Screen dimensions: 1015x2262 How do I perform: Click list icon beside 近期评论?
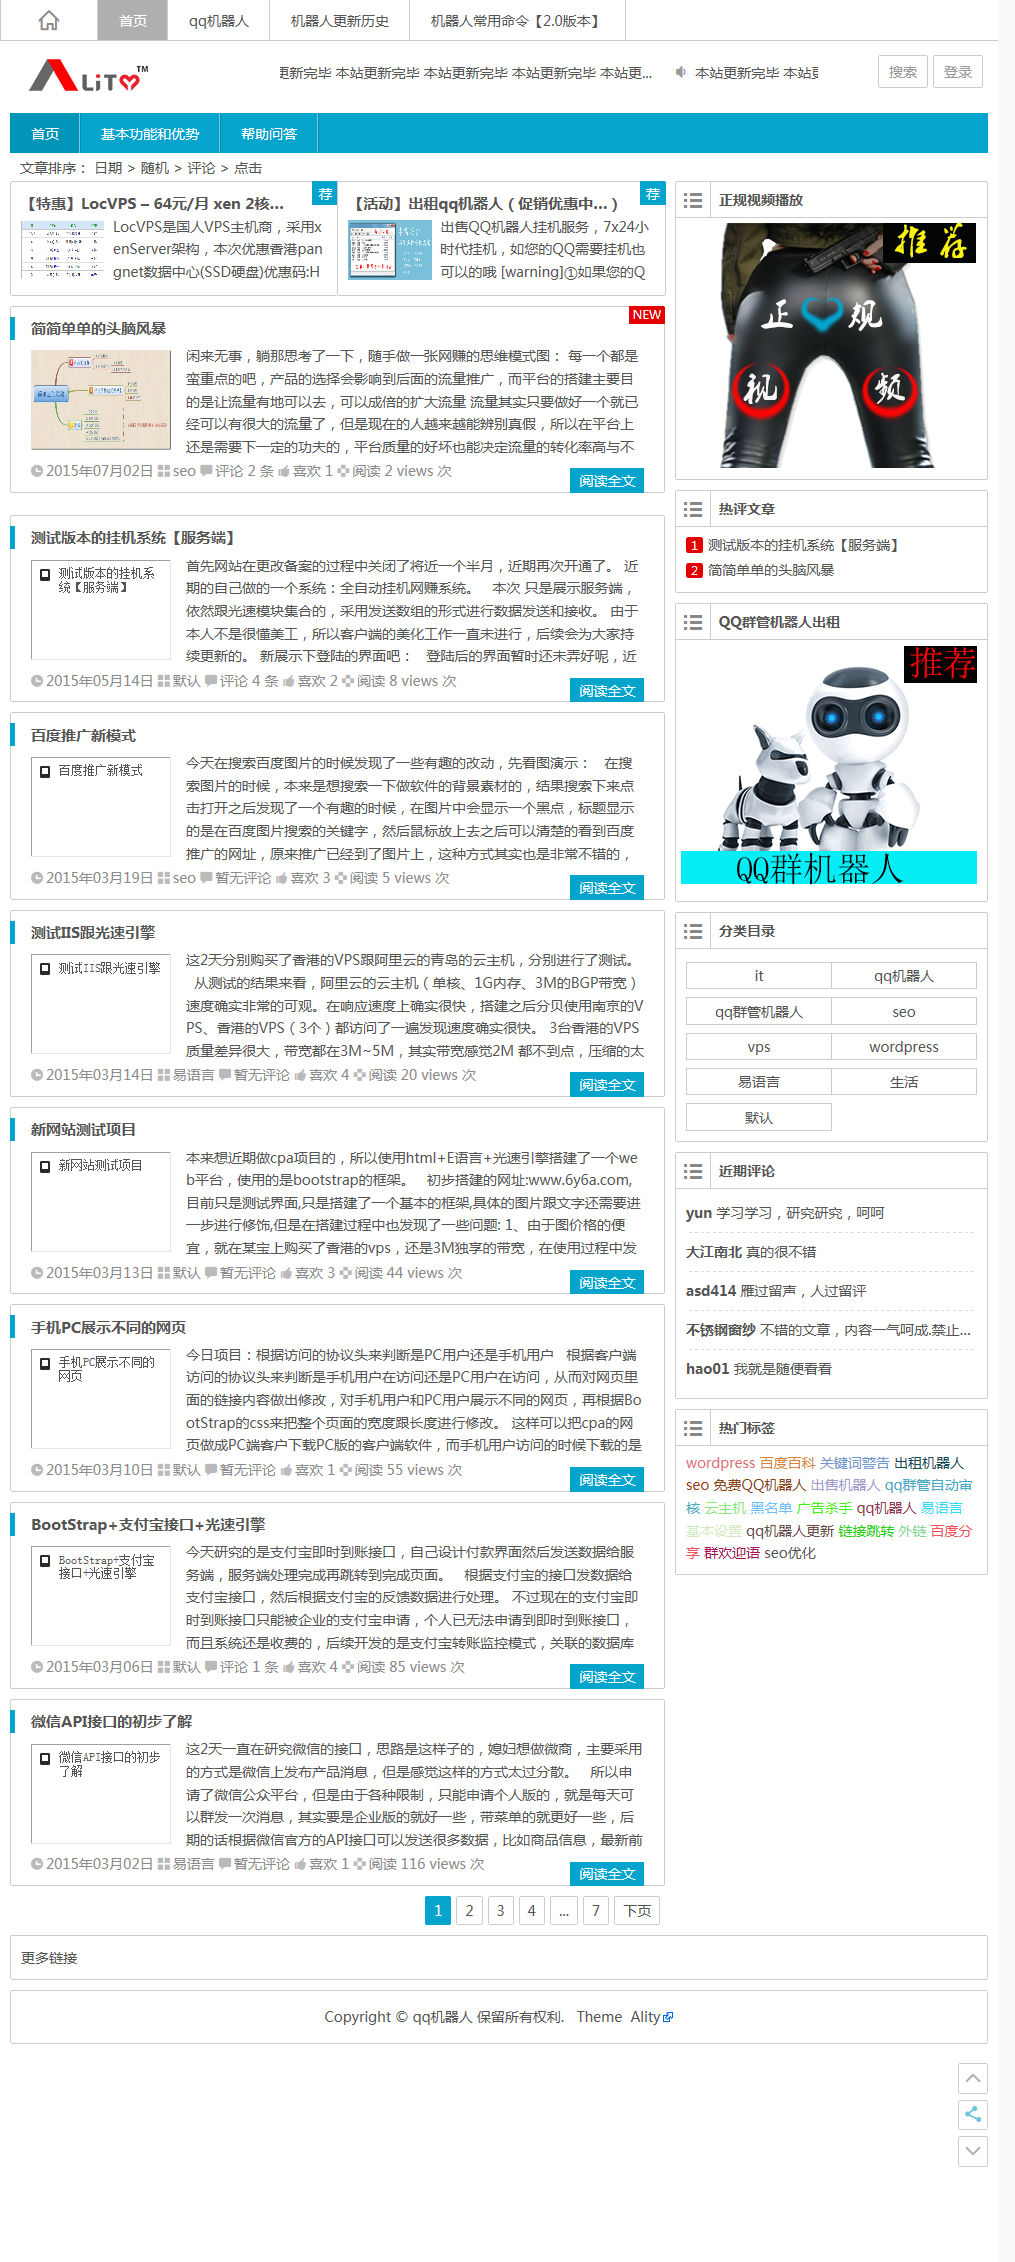(x=693, y=1171)
